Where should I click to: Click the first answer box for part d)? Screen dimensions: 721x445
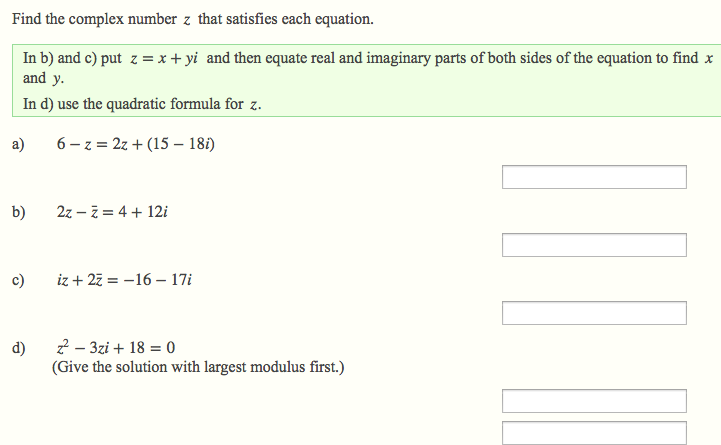[594, 401]
